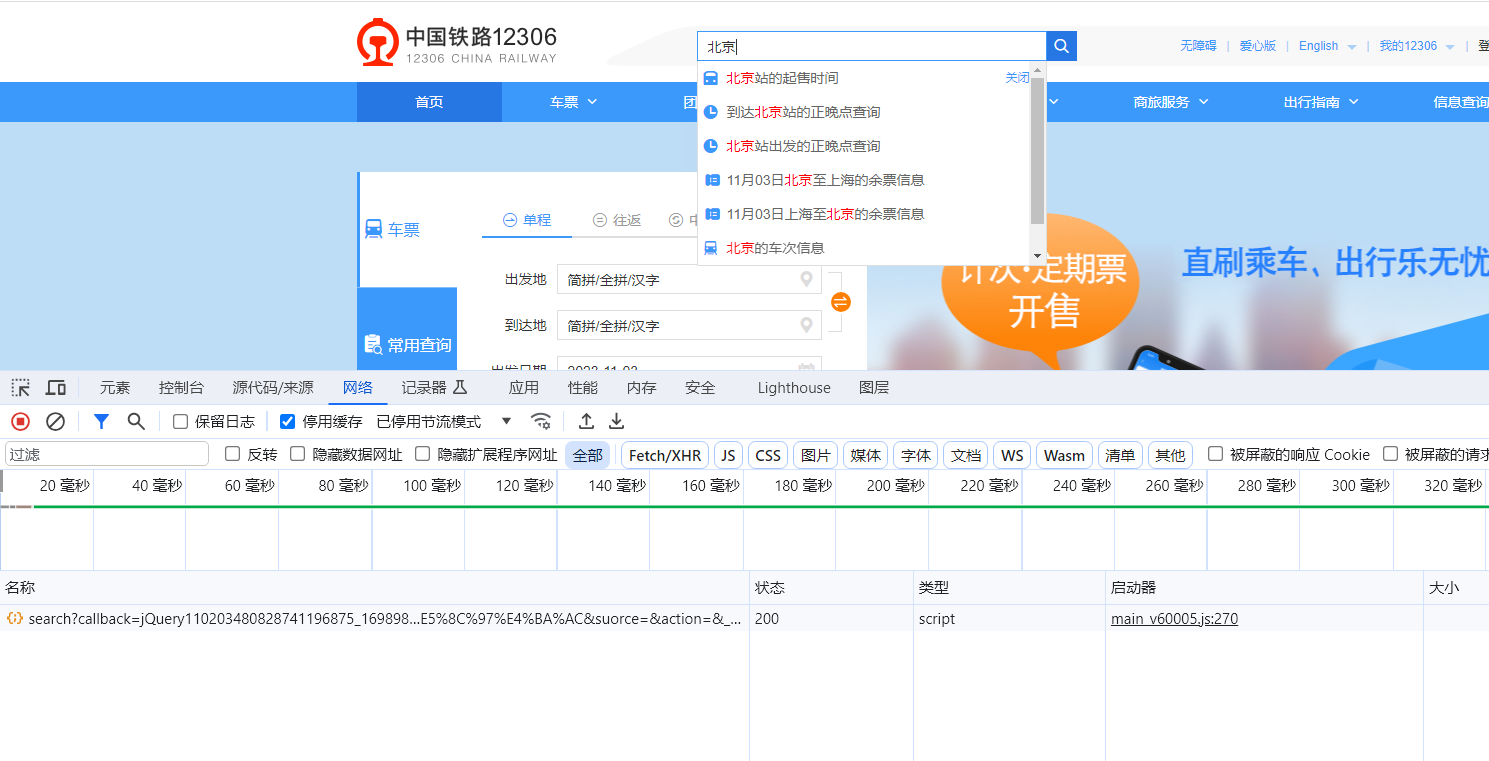Filter requests by Fetch/XHR

665,455
